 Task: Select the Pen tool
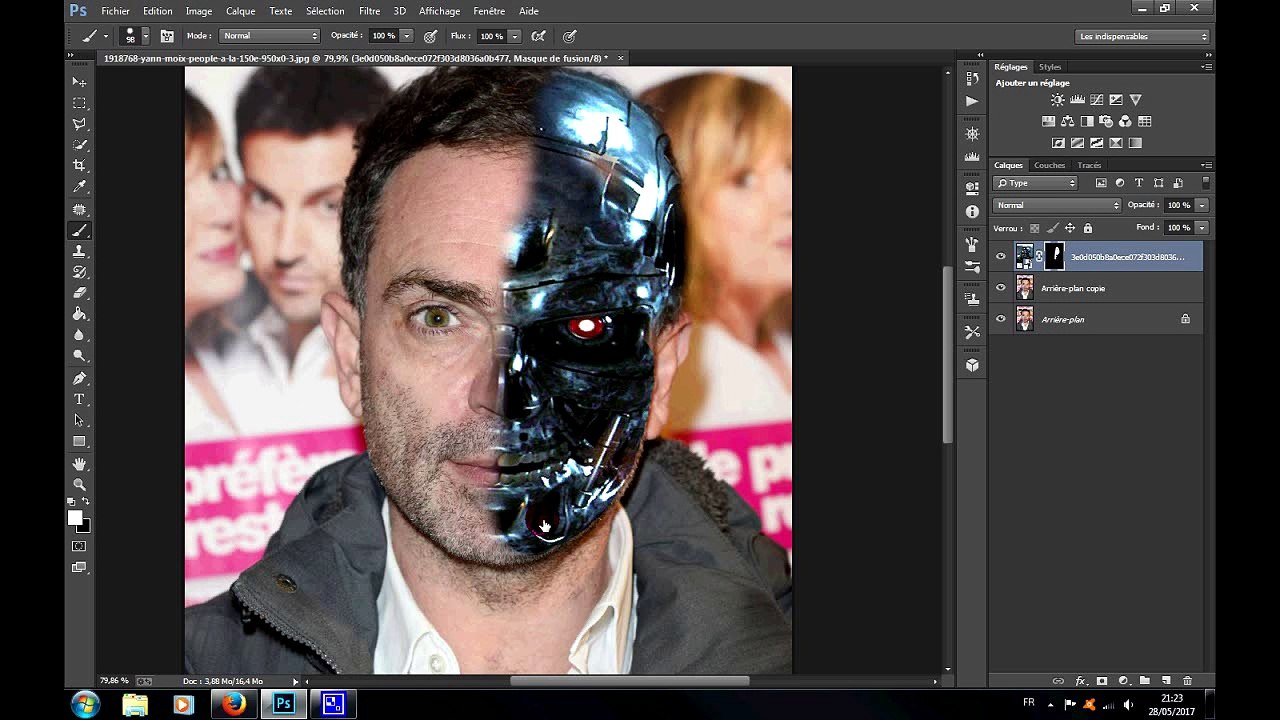[79, 379]
